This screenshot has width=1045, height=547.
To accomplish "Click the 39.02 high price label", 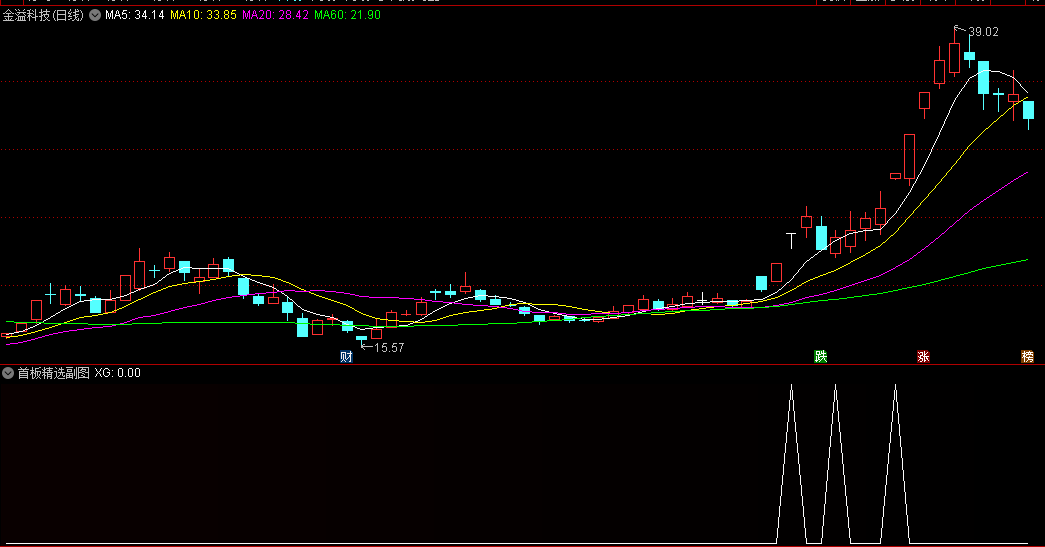I will click(983, 32).
